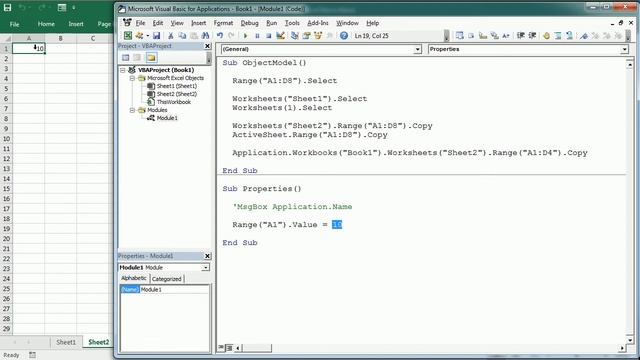Open the Properties procedure dropdown
Screen dimensions: 640x360
624,49
